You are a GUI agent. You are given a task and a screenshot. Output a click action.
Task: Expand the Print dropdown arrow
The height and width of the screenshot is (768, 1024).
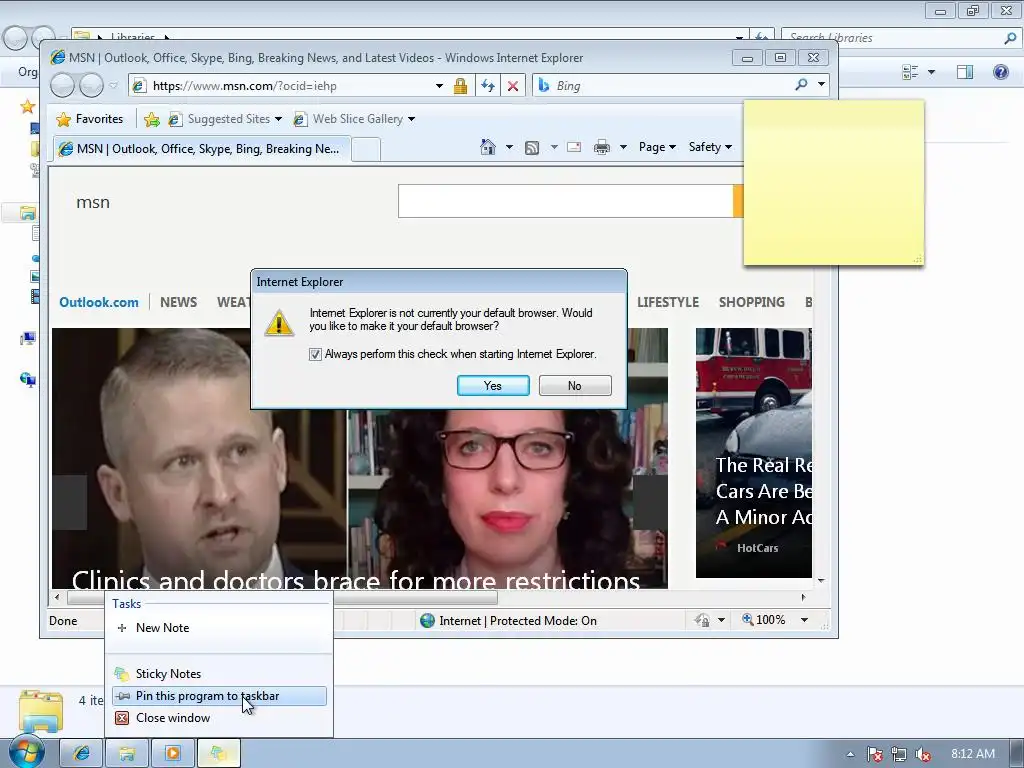(x=623, y=147)
